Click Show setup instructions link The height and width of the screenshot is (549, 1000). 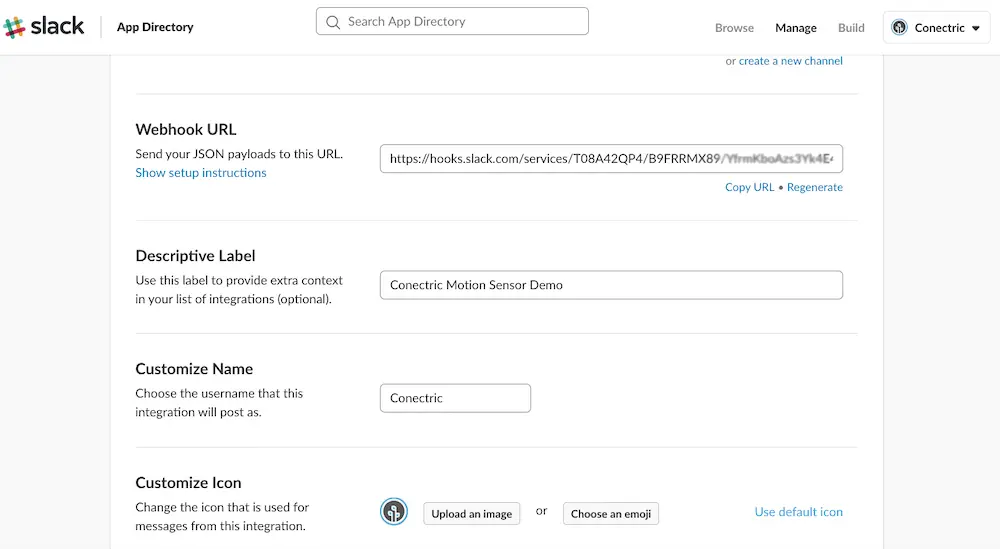click(201, 173)
